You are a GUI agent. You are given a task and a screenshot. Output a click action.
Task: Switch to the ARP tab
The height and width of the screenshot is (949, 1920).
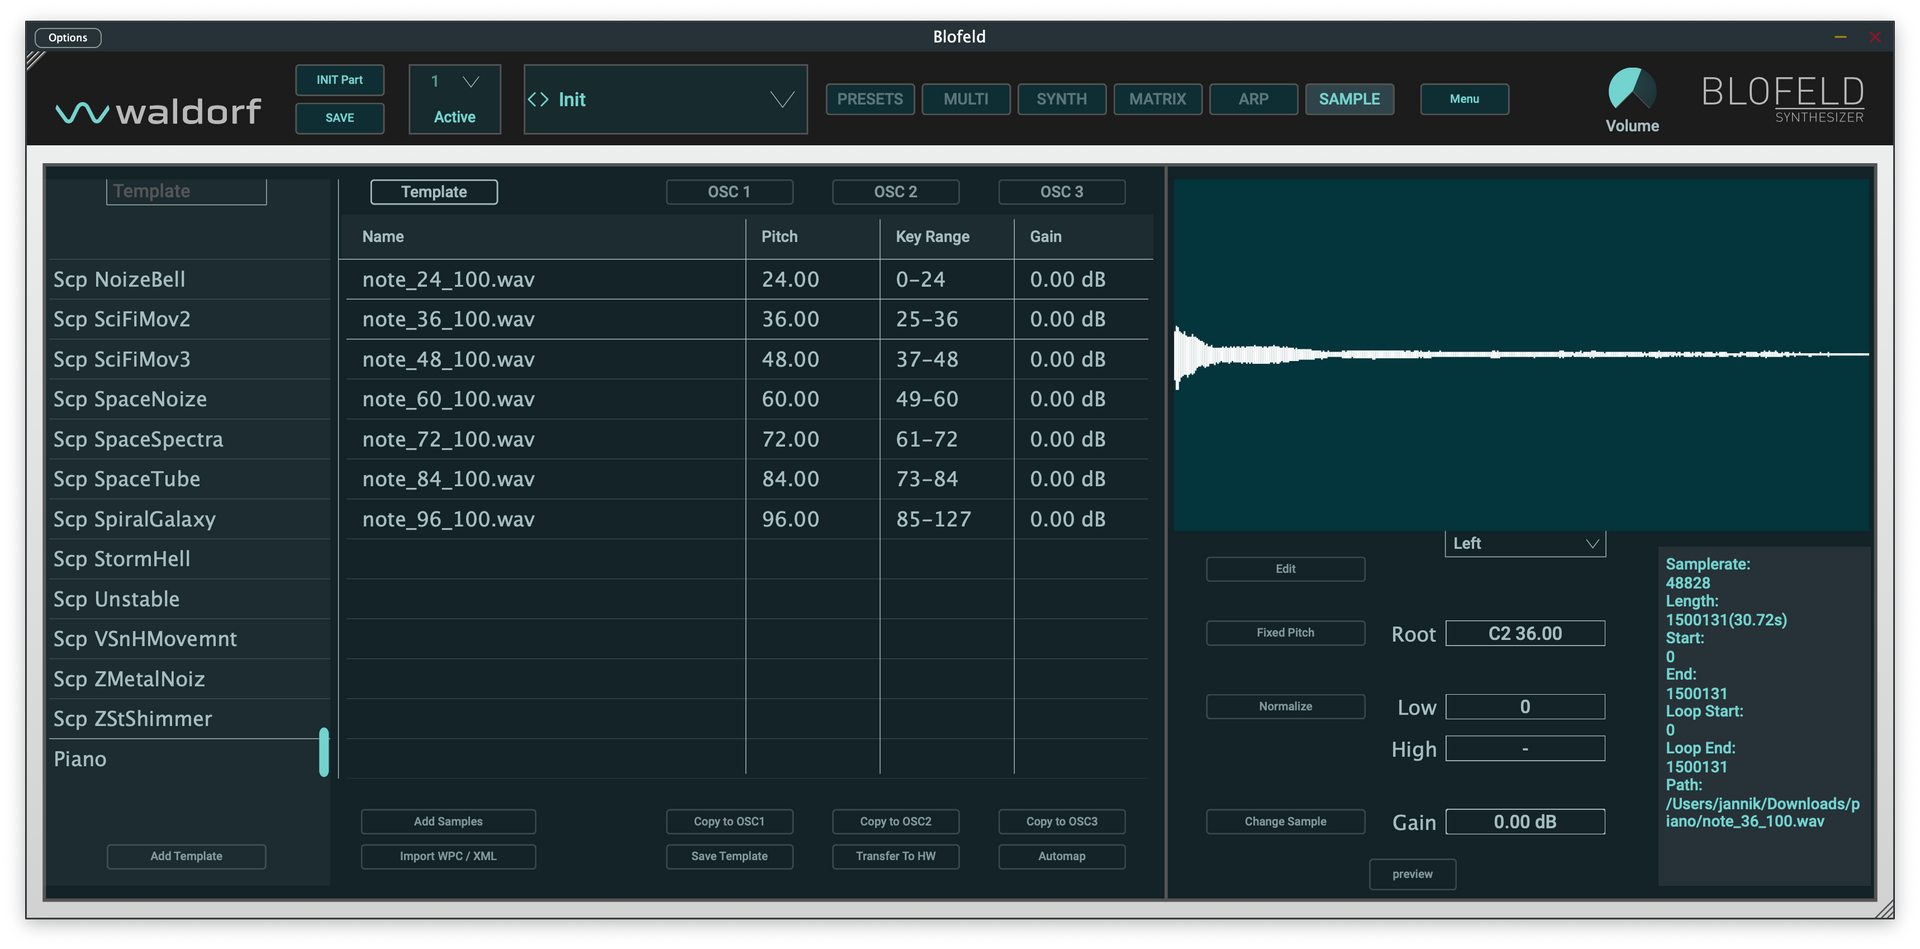1254,99
